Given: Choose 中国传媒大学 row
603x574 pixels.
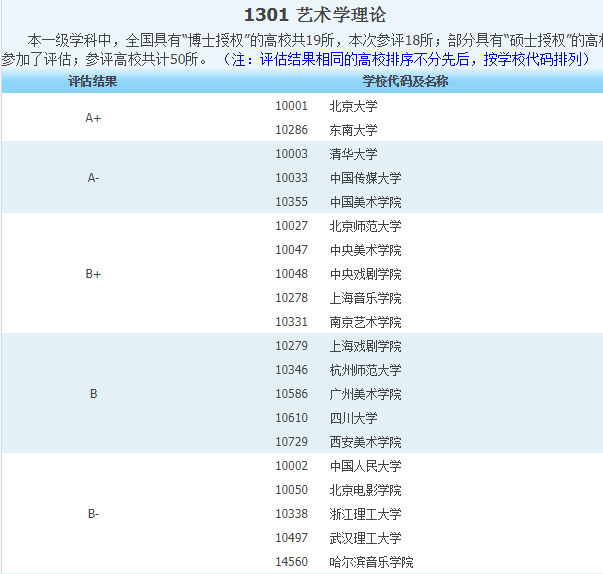Looking at the screenshot, I should coord(365,178).
